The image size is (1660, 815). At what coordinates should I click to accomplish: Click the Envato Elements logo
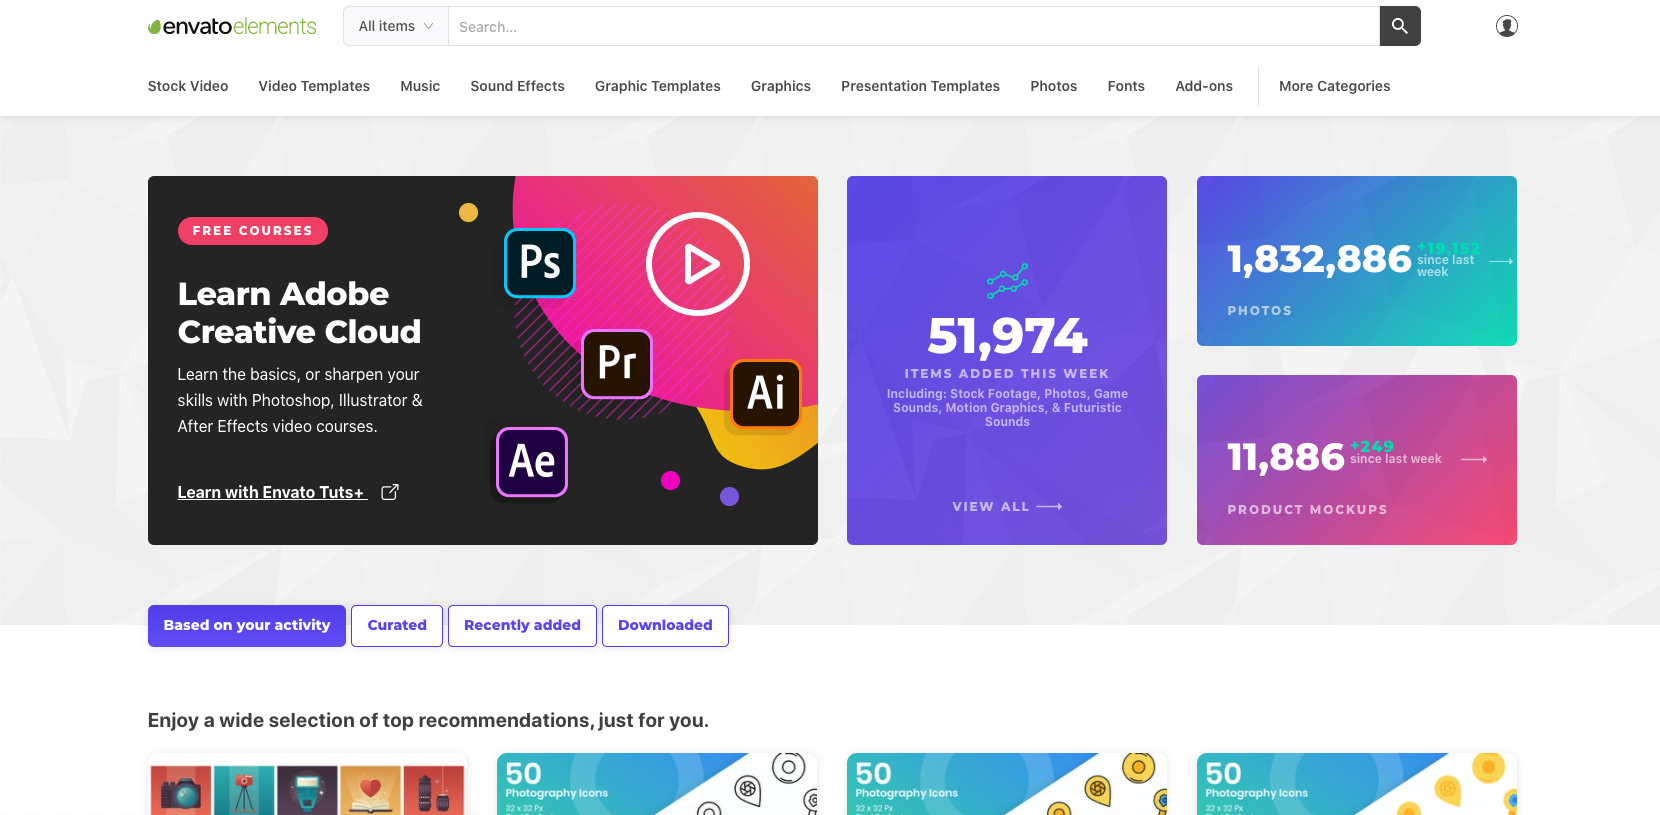pos(232,27)
